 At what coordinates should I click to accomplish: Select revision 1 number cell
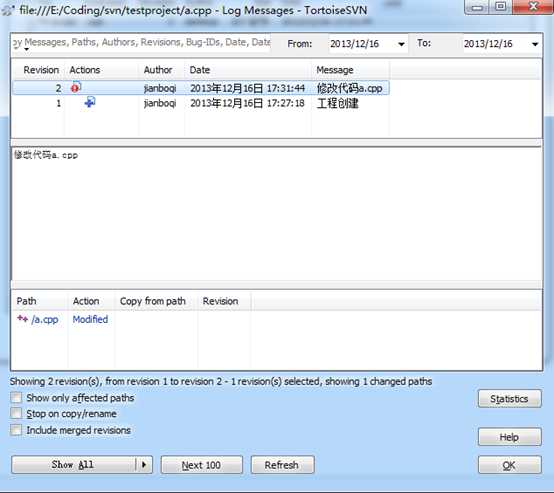tap(59, 103)
